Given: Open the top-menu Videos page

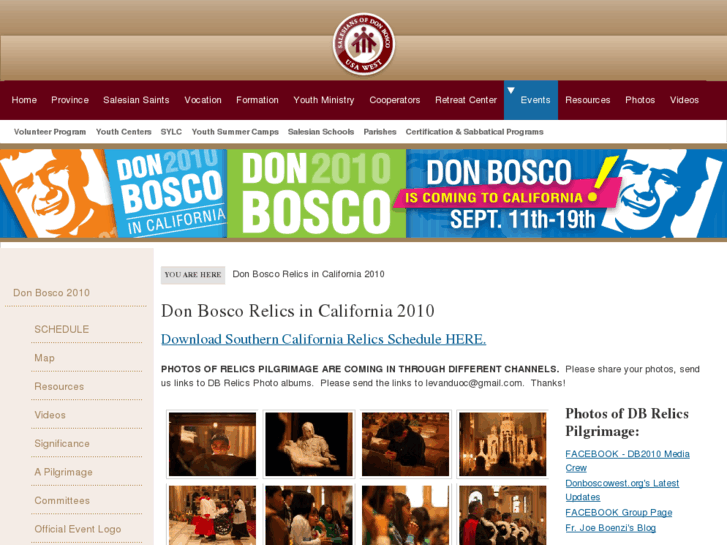Looking at the screenshot, I should coord(684,100).
